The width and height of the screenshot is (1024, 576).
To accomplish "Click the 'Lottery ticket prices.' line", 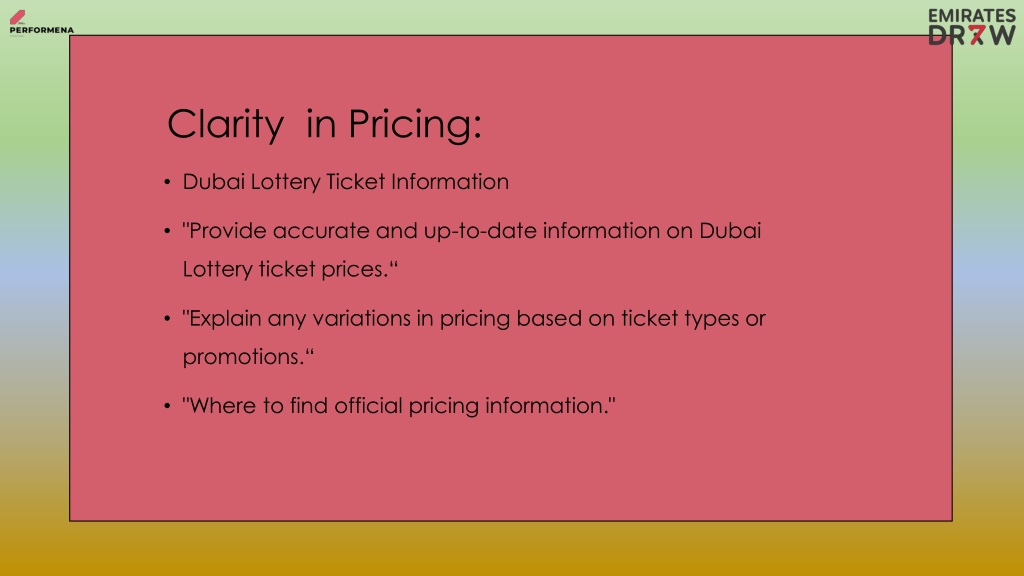I will [x=290, y=269].
